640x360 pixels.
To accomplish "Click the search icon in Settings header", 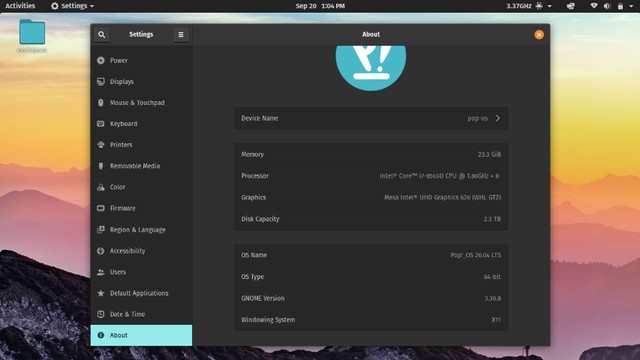I will 102,35.
